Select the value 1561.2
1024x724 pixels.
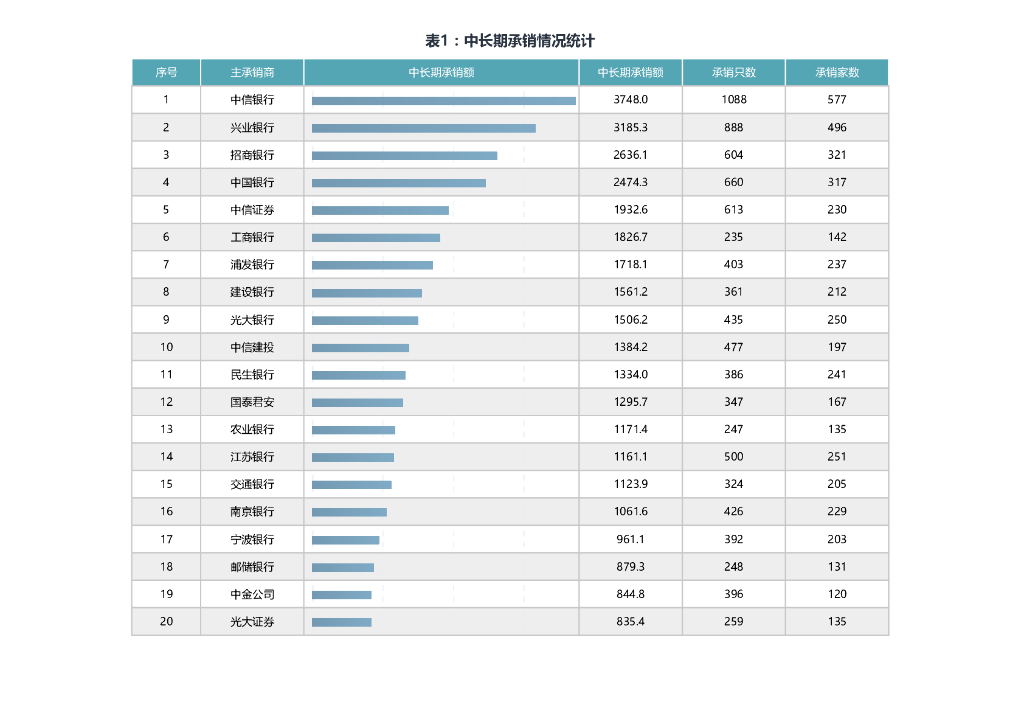point(630,292)
